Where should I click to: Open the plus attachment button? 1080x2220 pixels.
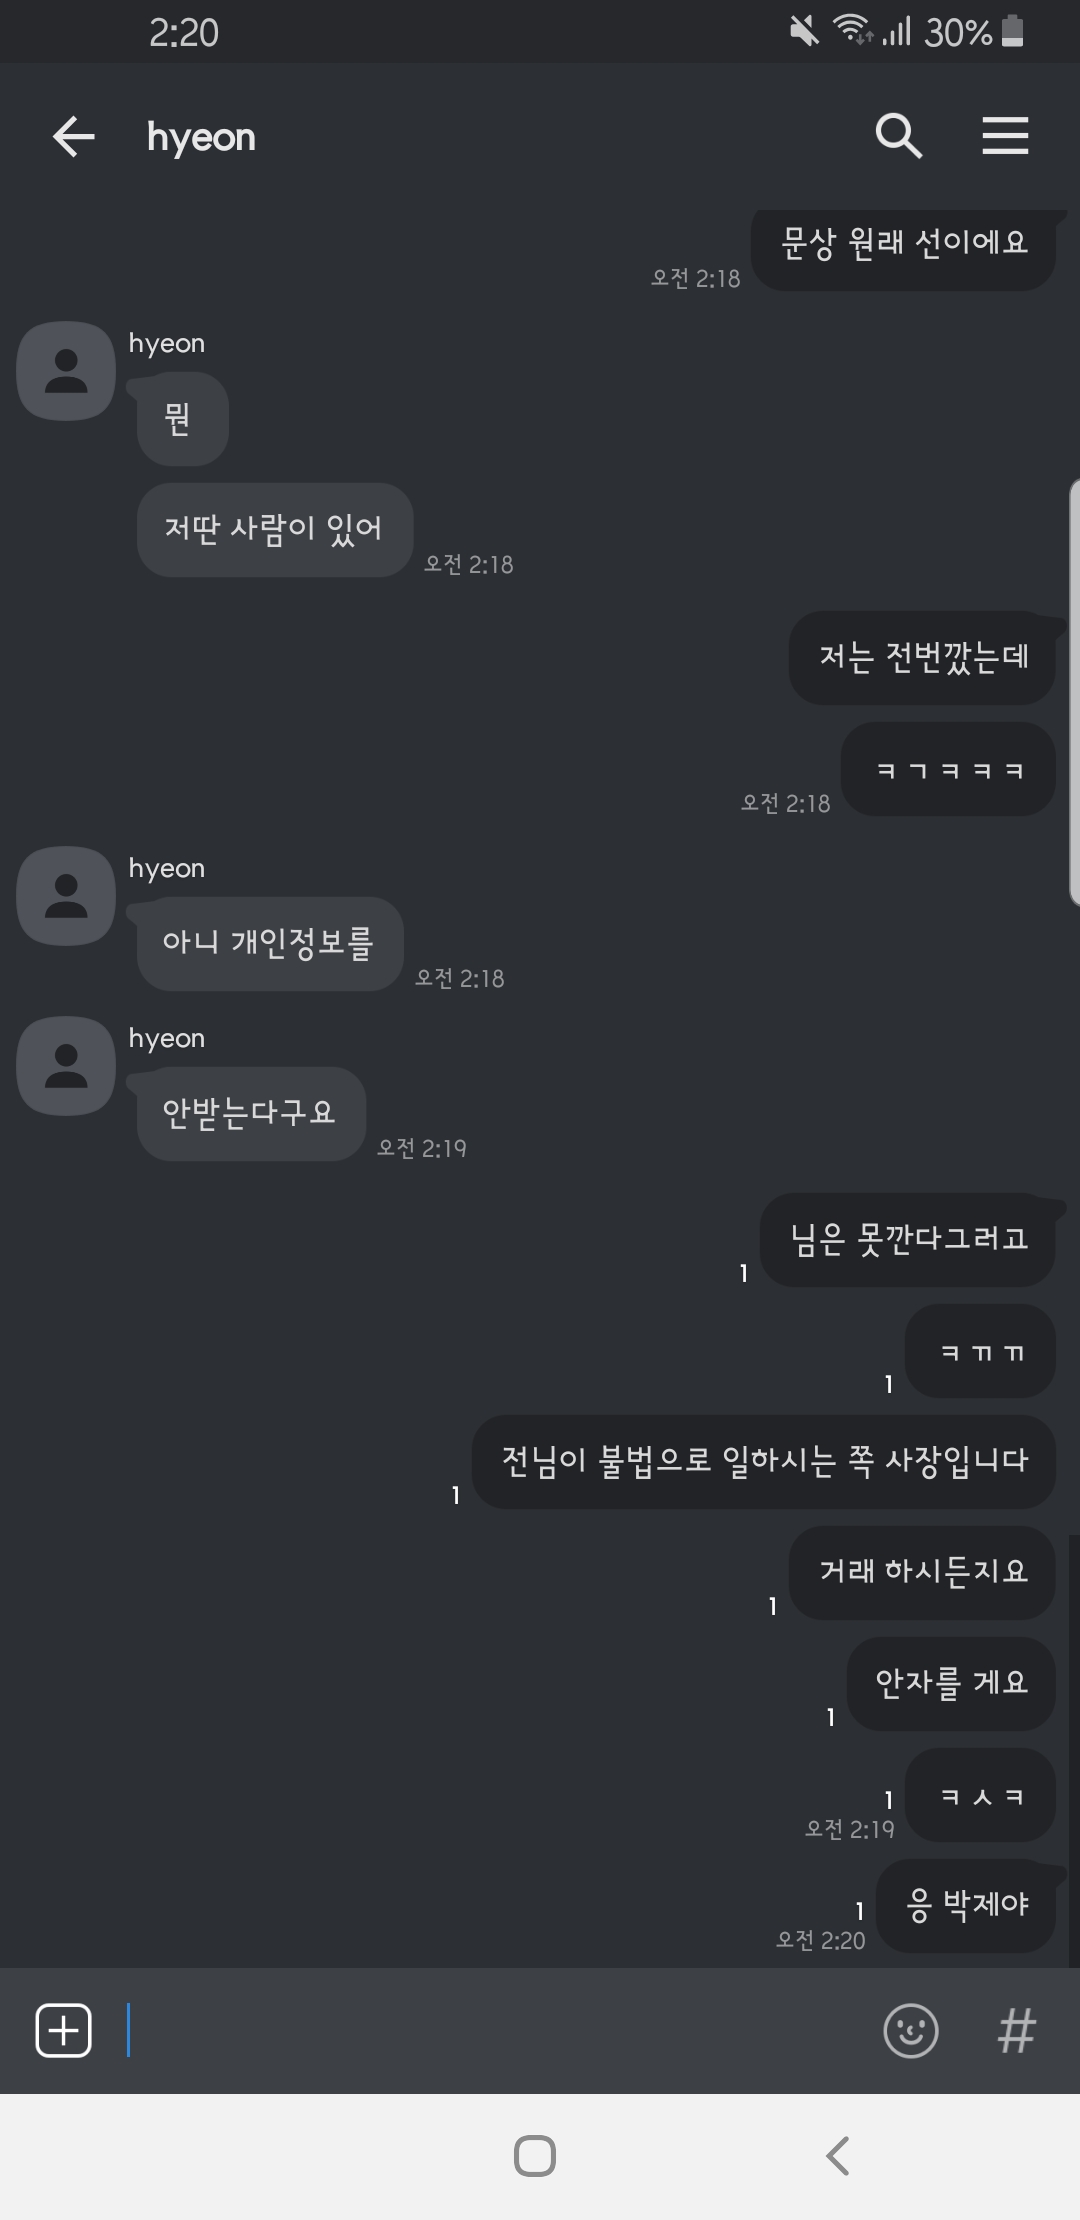(64, 2030)
